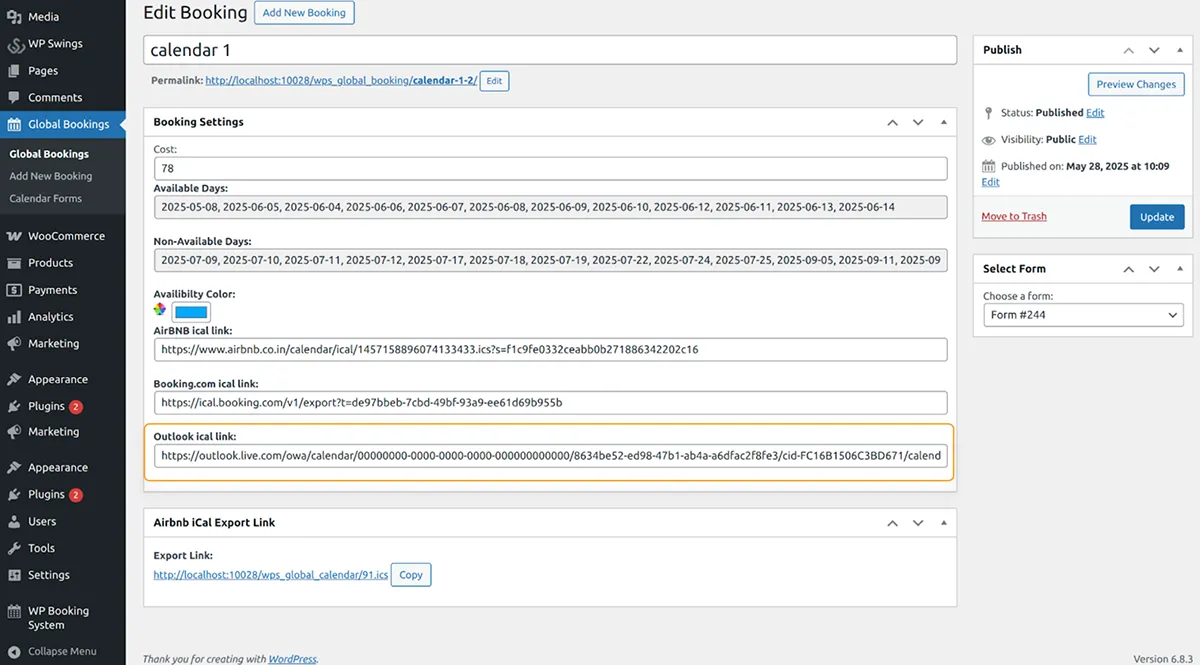Click the Payments icon in sidebar
This screenshot has height=665, width=1200.
(14, 290)
